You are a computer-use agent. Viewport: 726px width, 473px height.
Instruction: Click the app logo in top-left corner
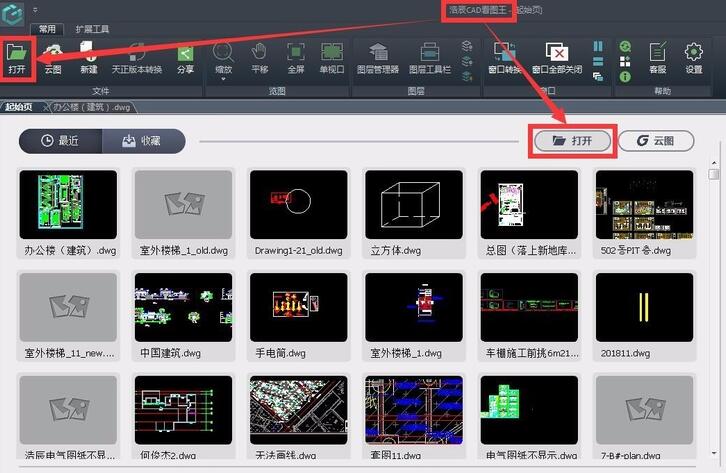[x=12, y=13]
